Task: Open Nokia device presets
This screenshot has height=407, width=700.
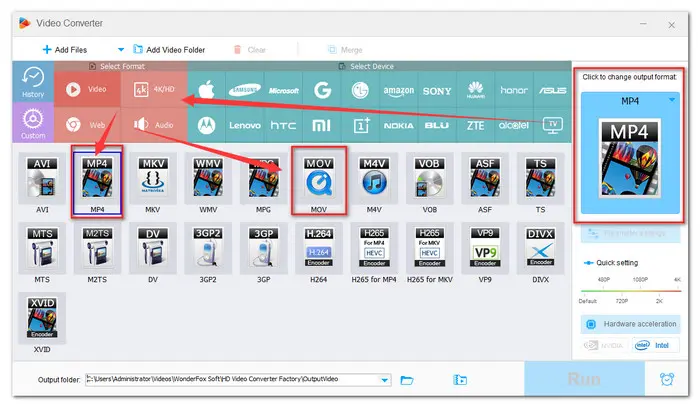Action: 398,125
